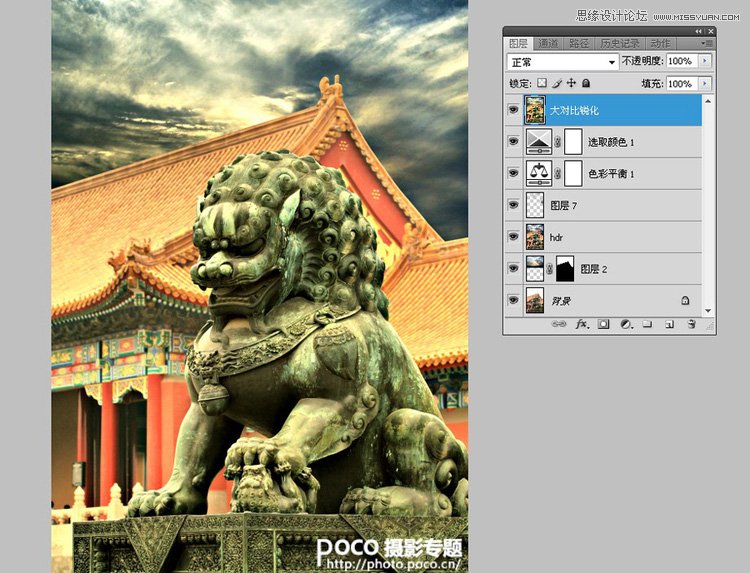
Task: Select the layer named hdr
Action: click(x=604, y=237)
